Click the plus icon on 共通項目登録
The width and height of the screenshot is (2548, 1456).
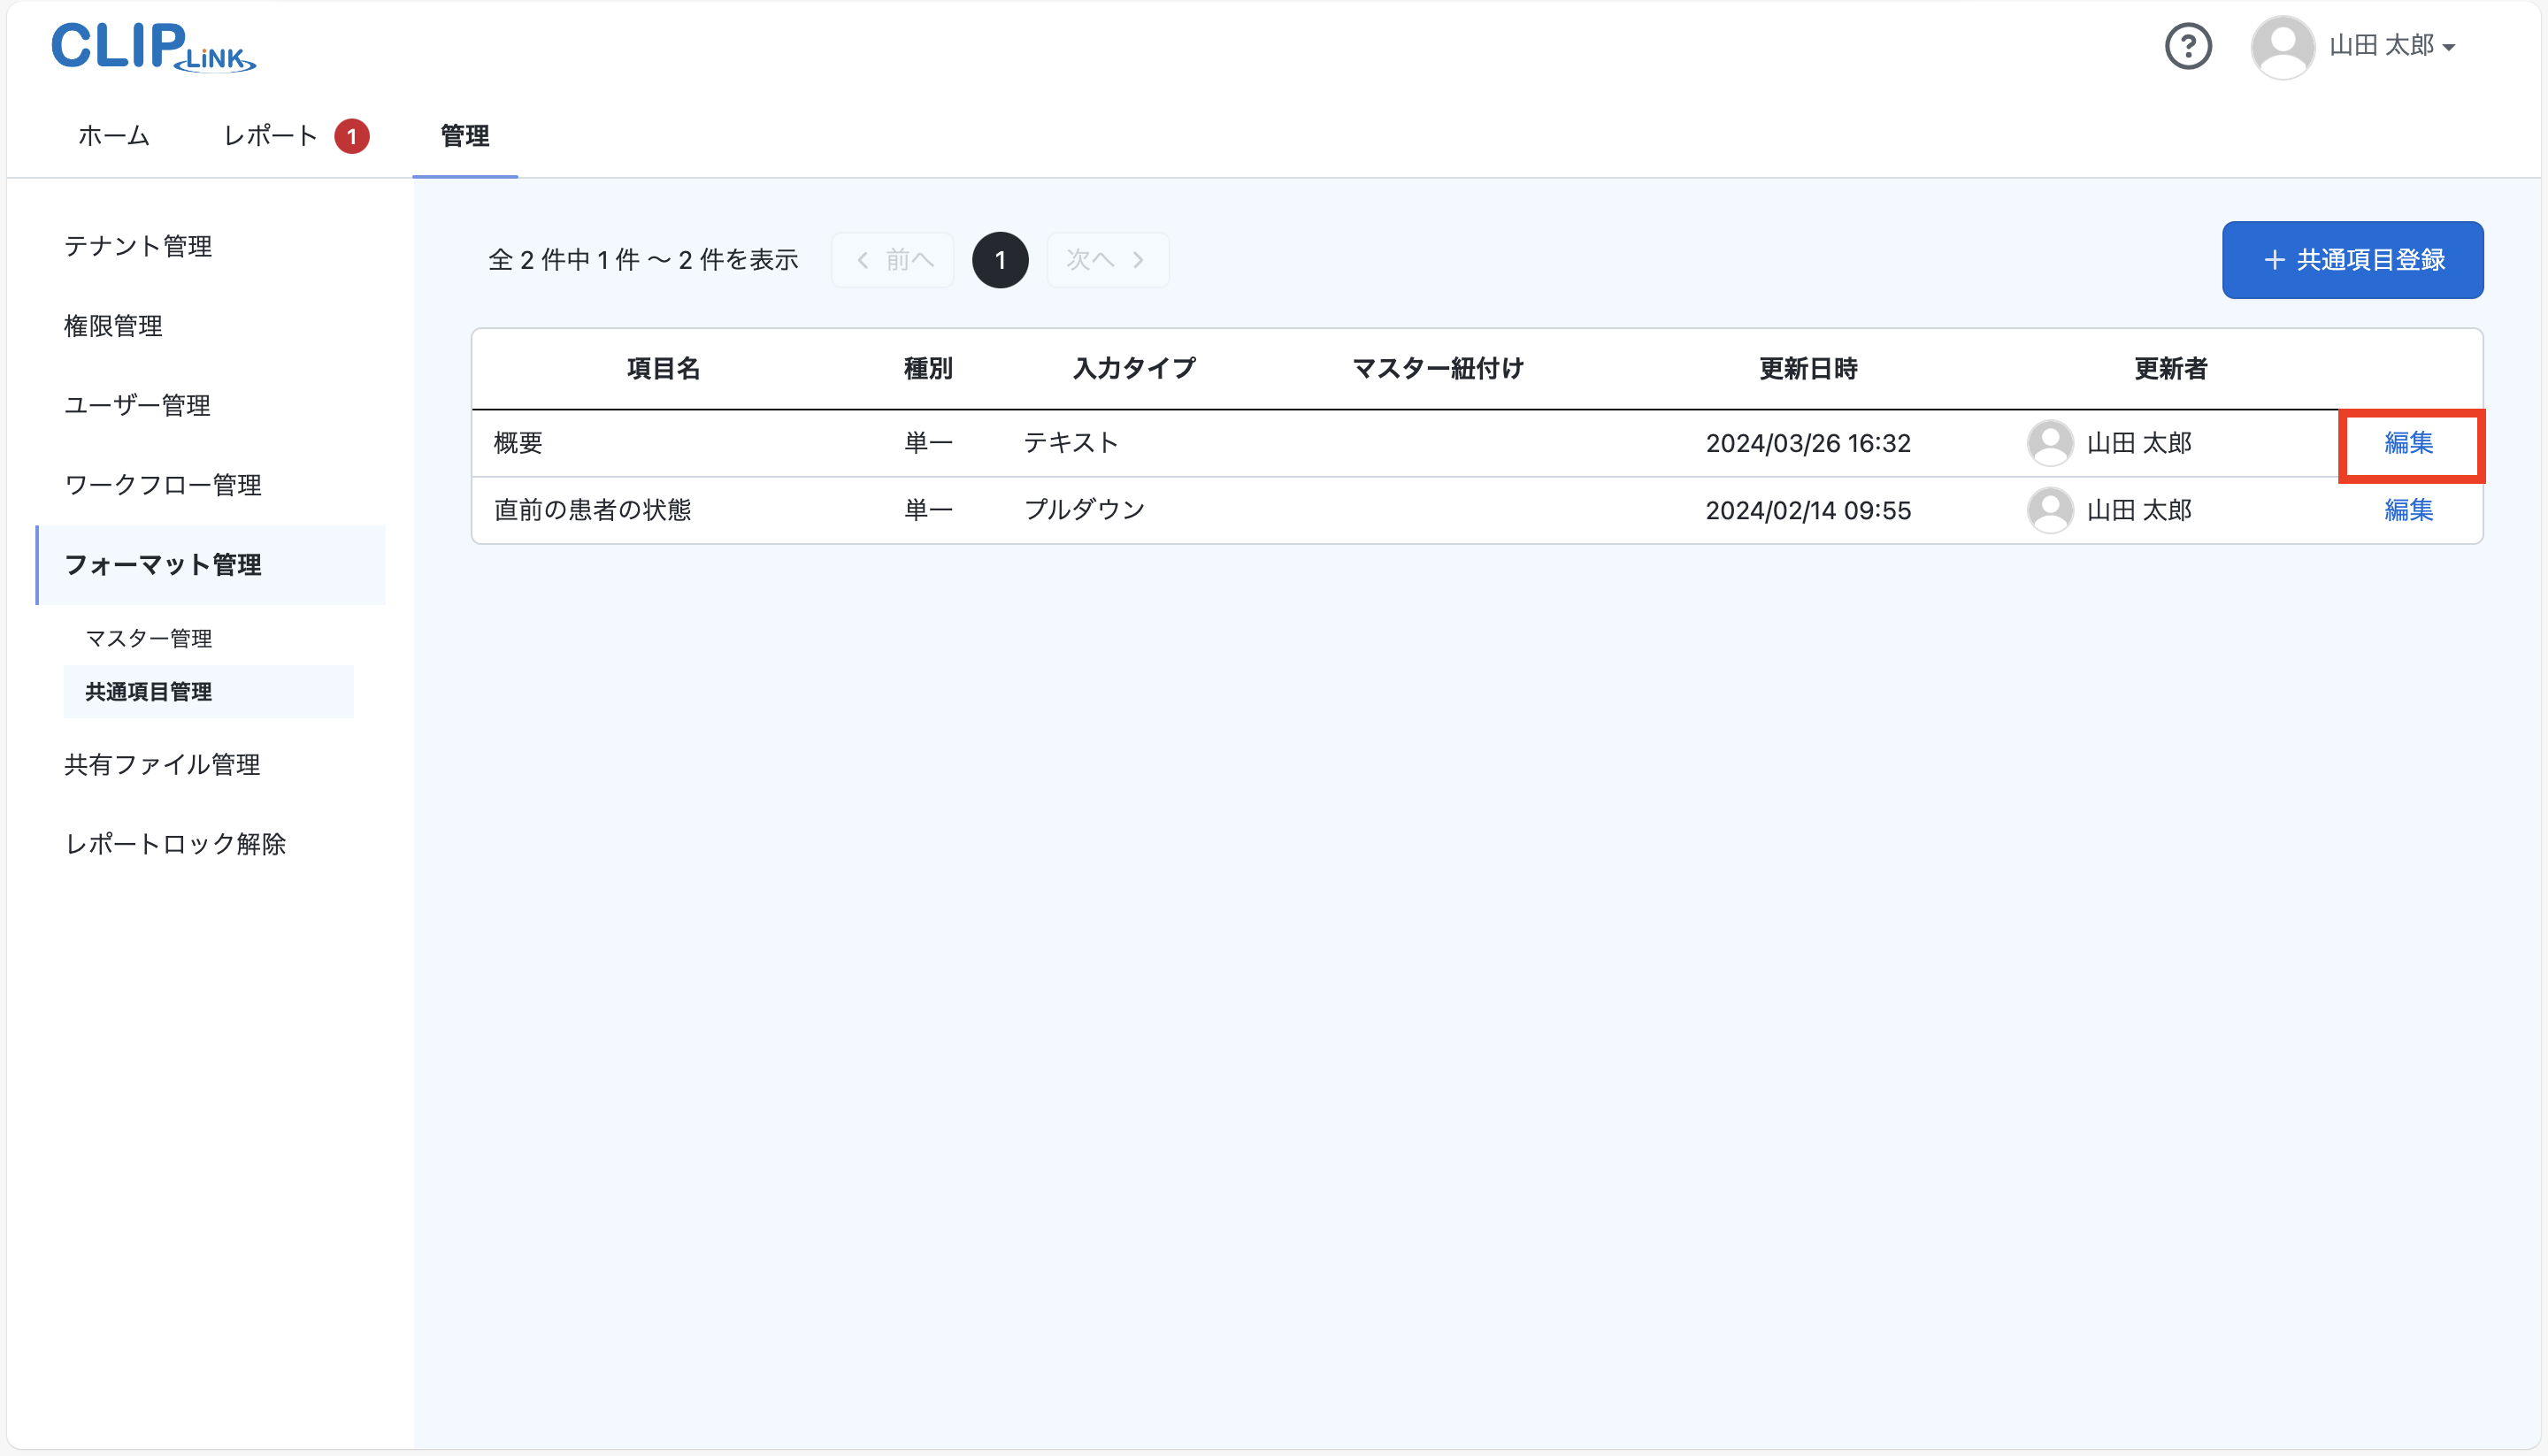(x=2274, y=259)
